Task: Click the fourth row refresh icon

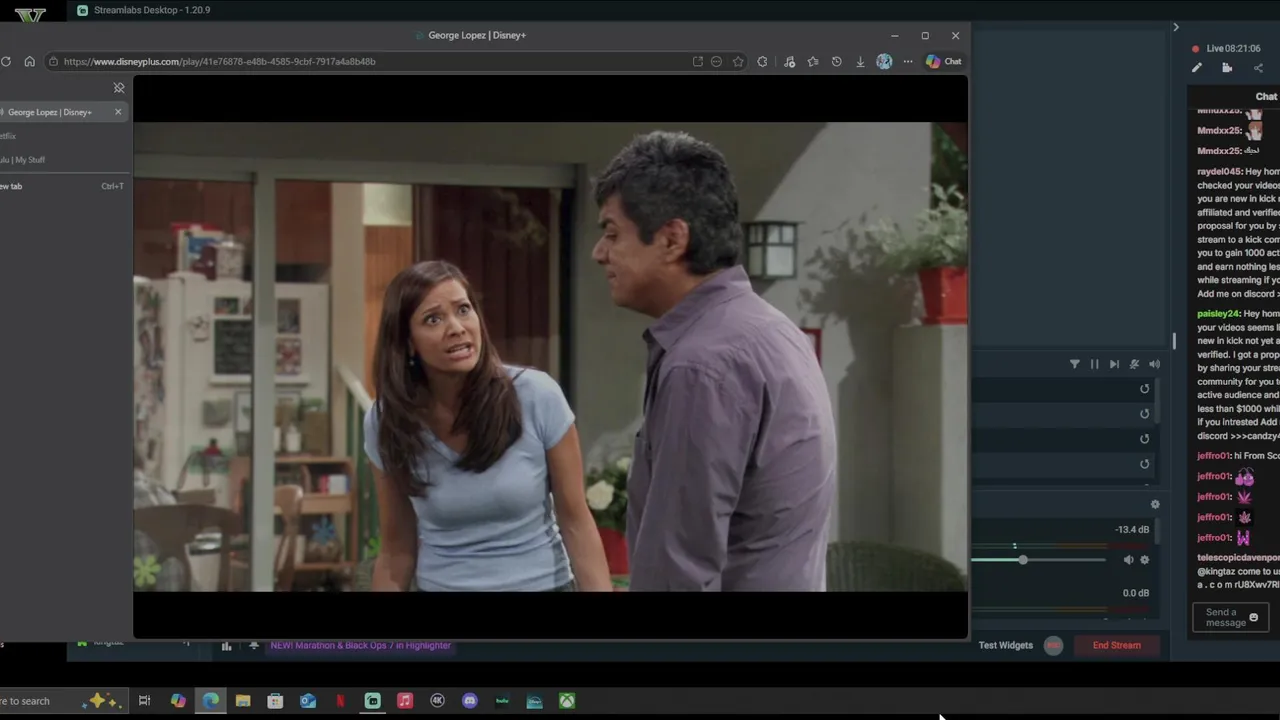Action: point(1145,464)
